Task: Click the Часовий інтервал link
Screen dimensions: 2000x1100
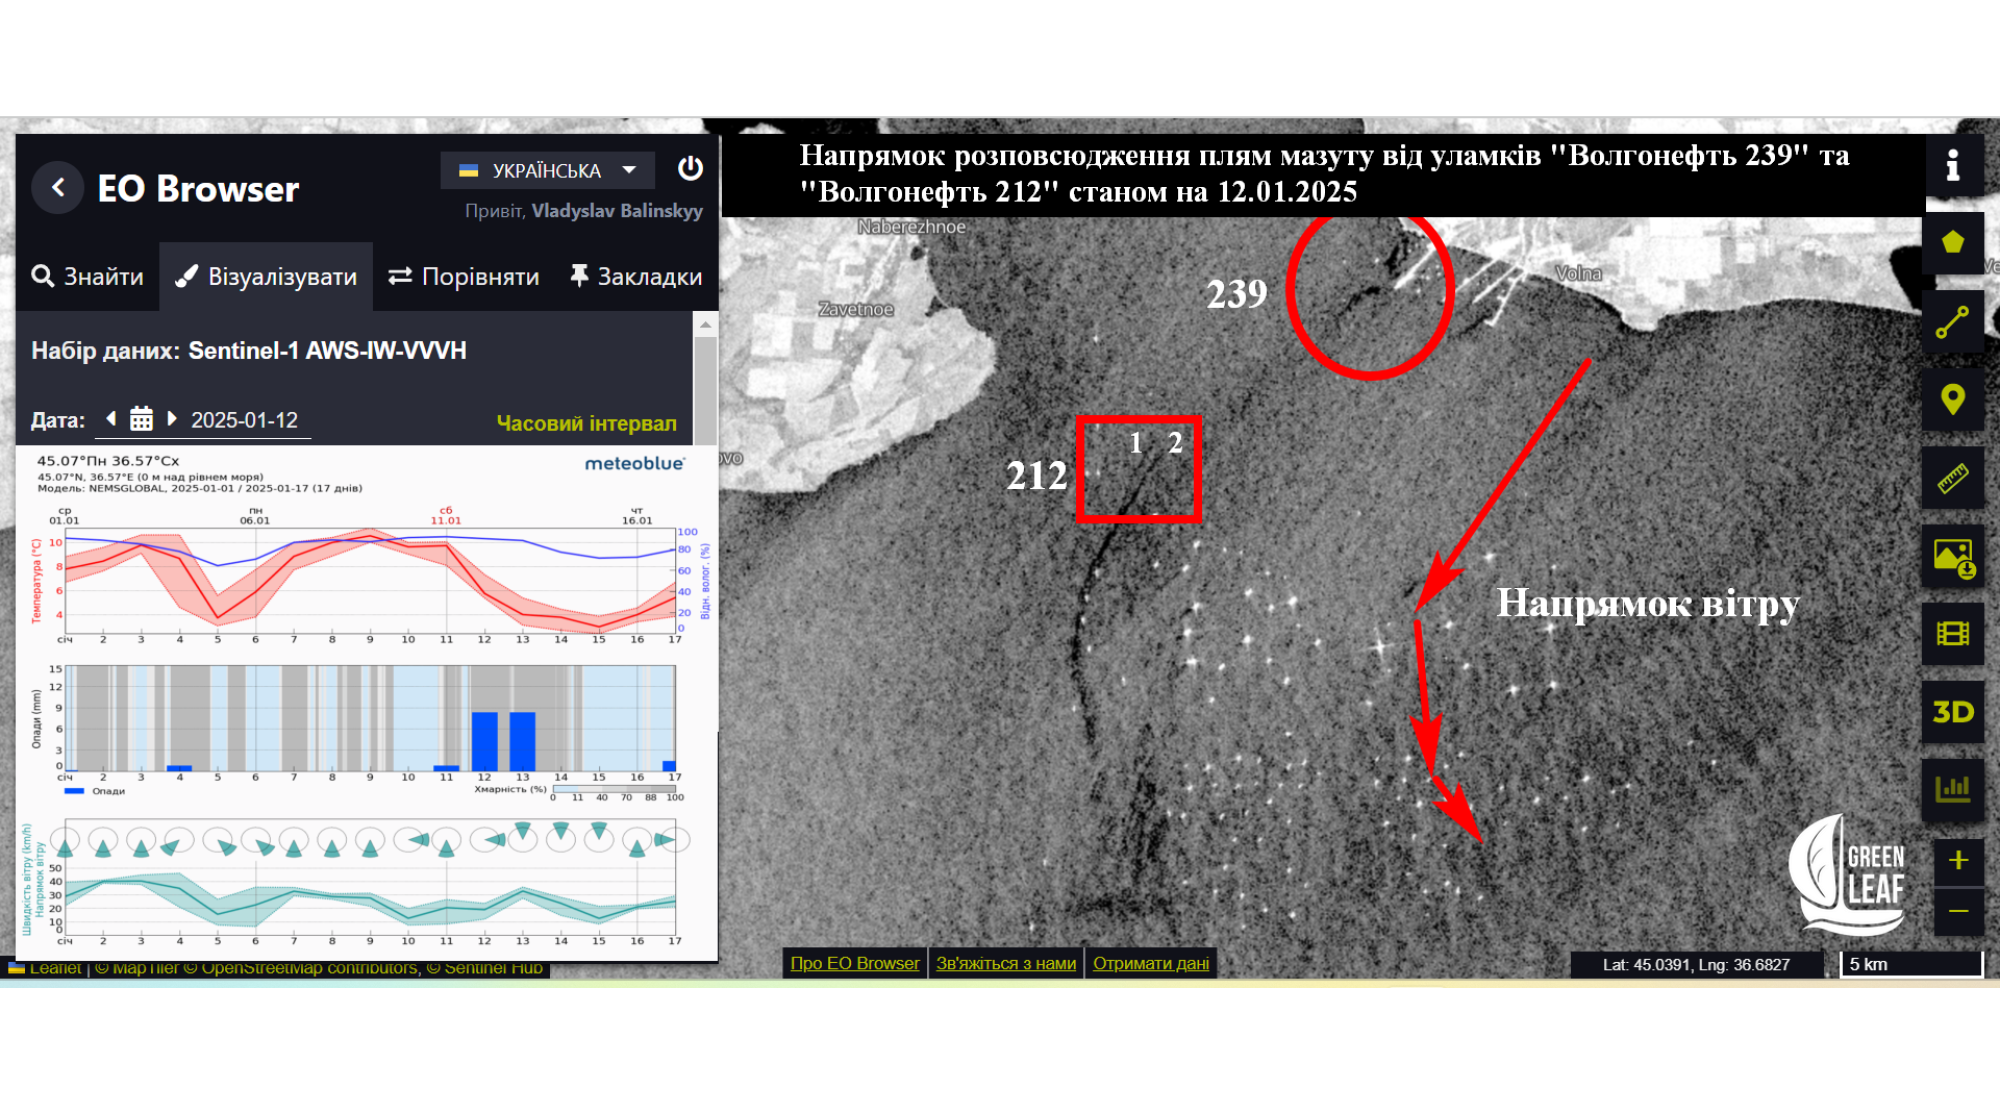Action: 586,423
